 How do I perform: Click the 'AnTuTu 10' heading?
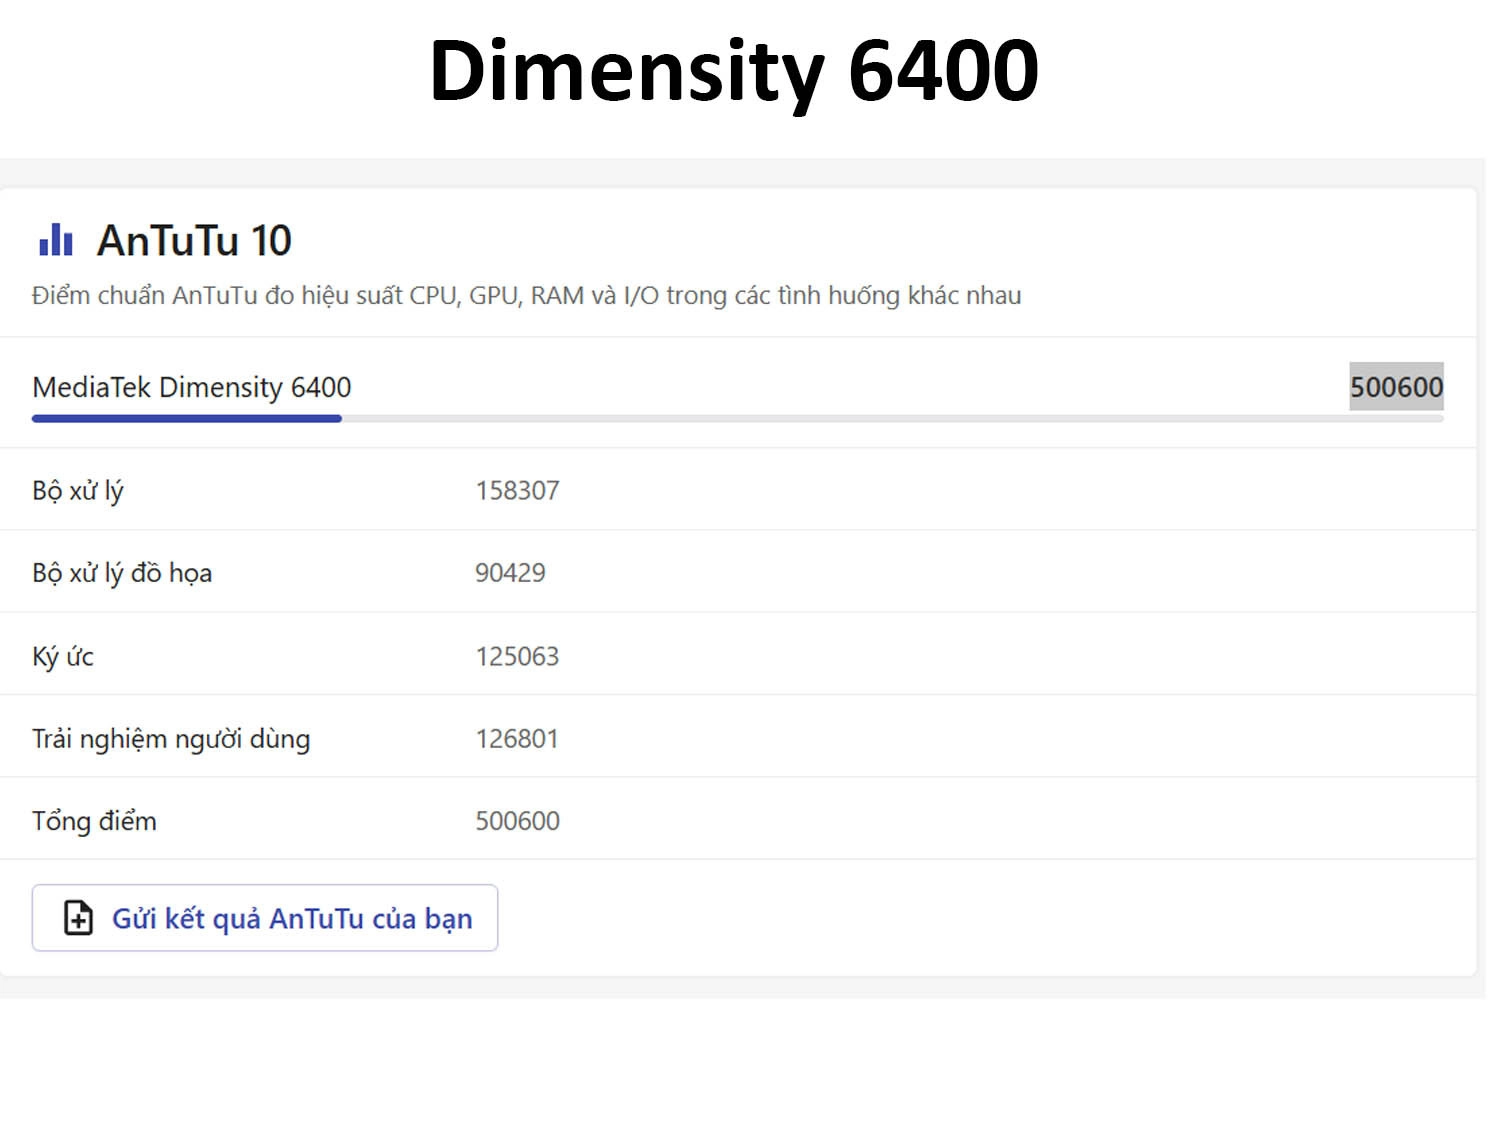point(194,240)
